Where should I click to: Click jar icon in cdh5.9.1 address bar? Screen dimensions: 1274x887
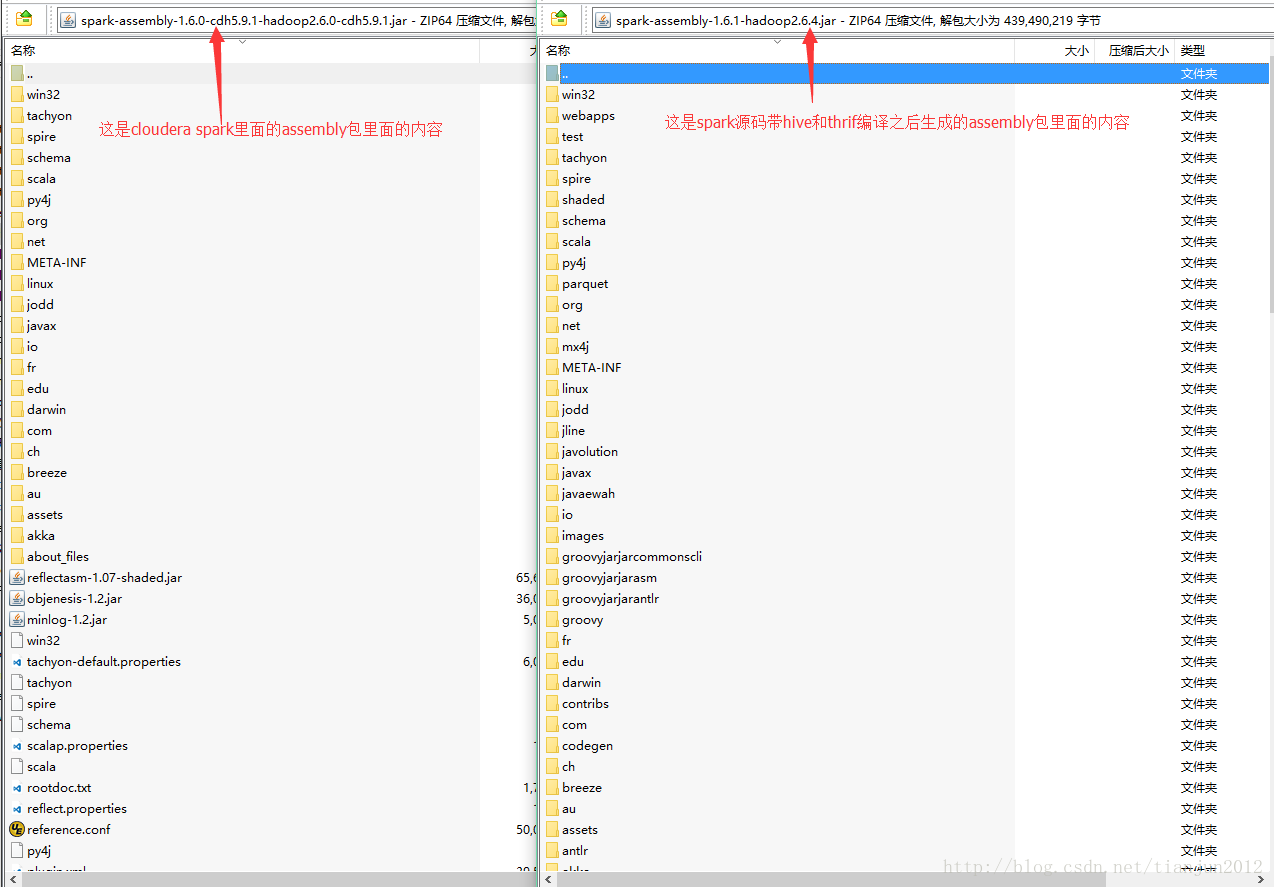tap(68, 19)
